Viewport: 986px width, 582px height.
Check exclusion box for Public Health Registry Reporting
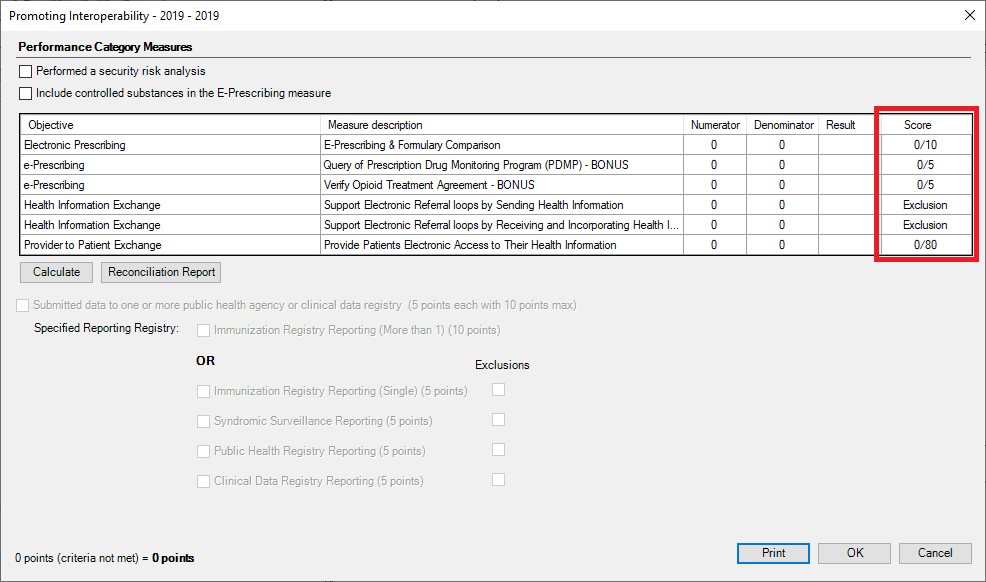click(x=499, y=449)
